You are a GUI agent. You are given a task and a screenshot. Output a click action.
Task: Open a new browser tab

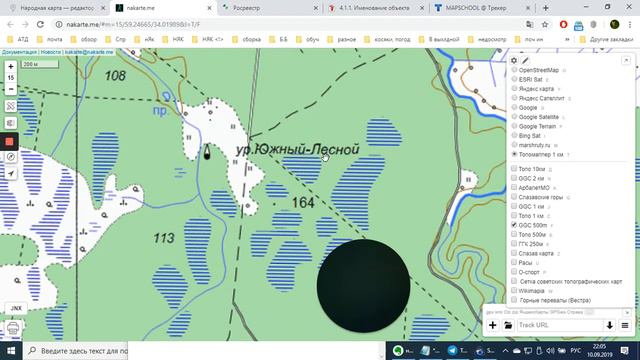coord(546,8)
